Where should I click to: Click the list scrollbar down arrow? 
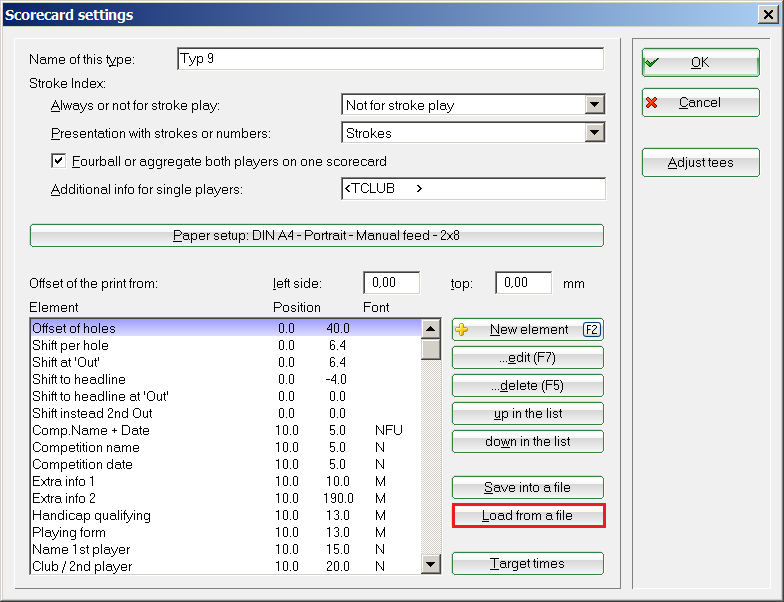point(431,565)
